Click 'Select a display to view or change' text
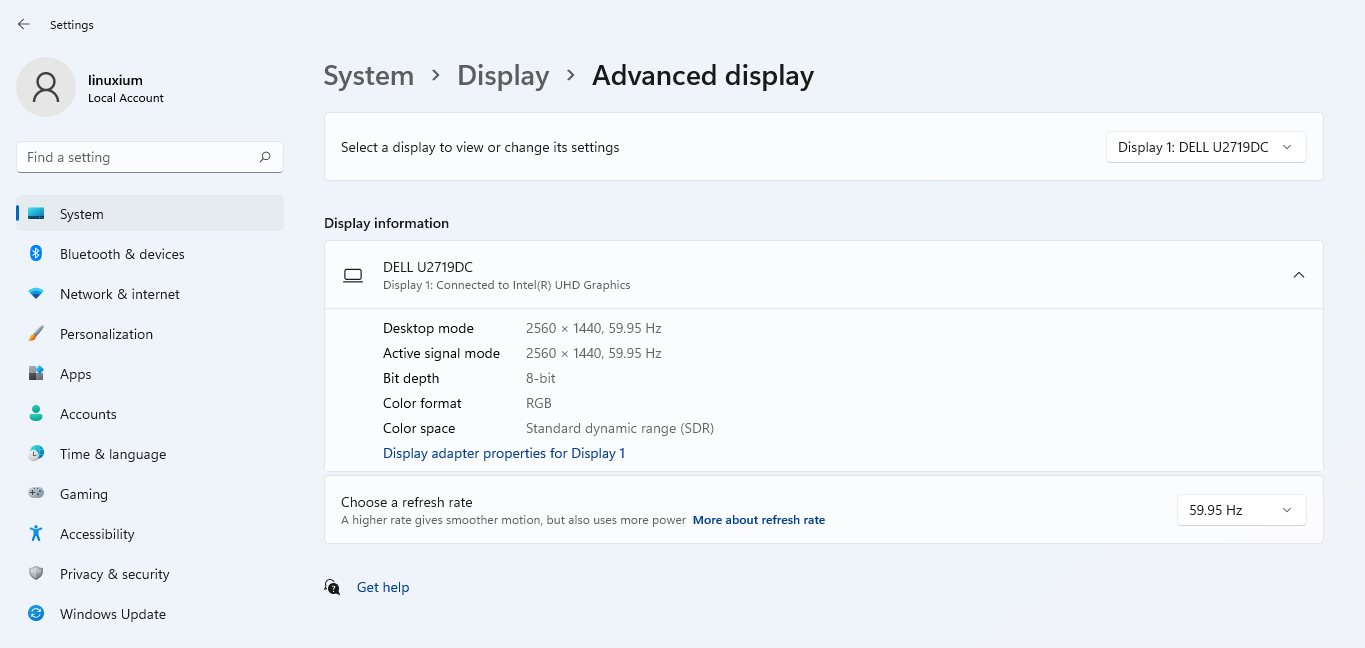1365x648 pixels. click(480, 147)
